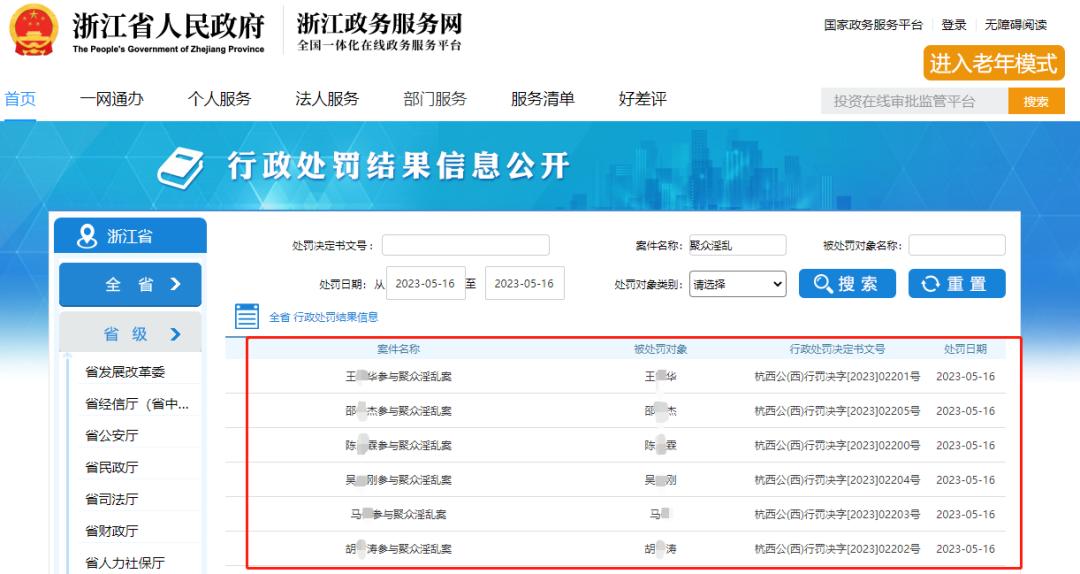Open the 服务清单 menu
Screen dimensions: 1080x574
pyautogui.click(x=543, y=99)
